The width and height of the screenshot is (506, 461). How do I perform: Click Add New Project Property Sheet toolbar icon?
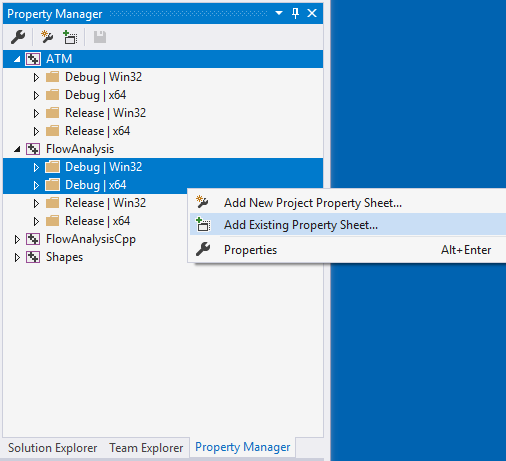click(x=47, y=37)
